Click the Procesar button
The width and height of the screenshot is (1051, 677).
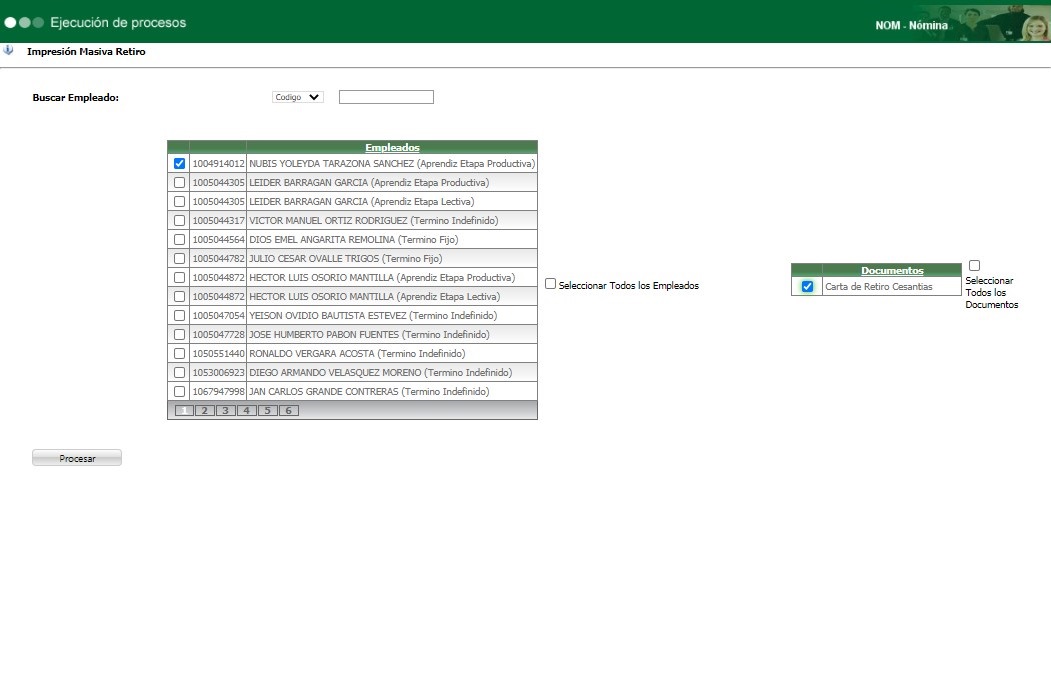pos(77,458)
